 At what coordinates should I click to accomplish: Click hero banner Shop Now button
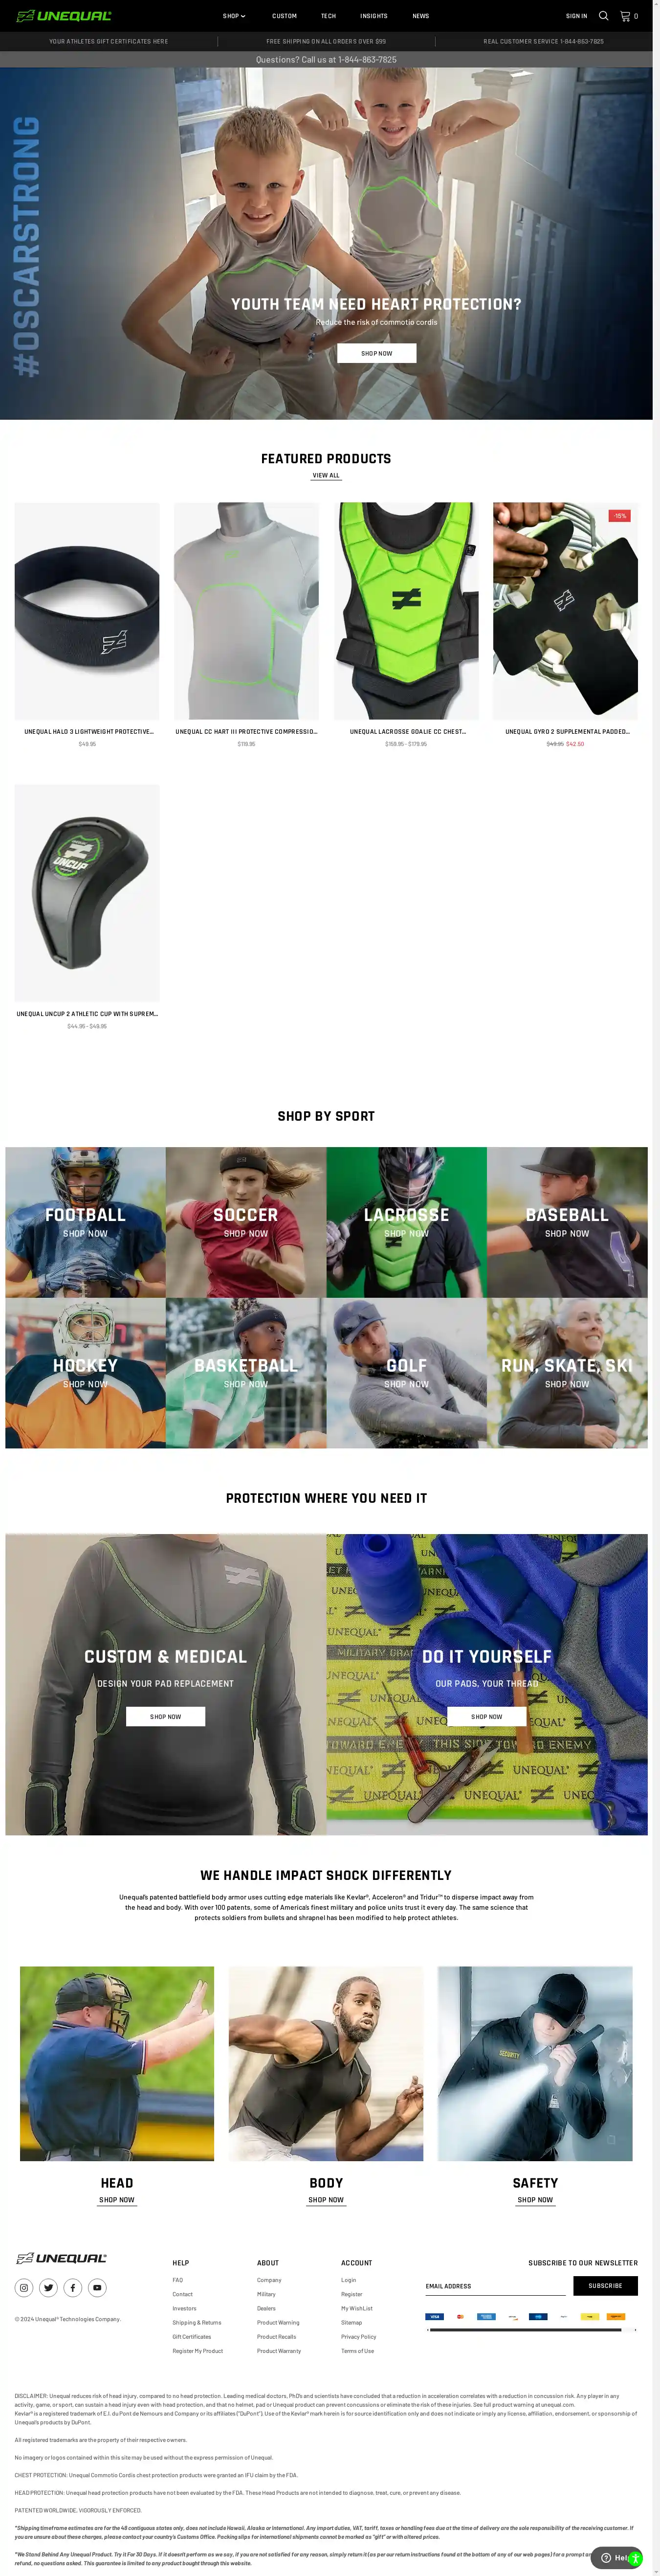click(x=376, y=353)
